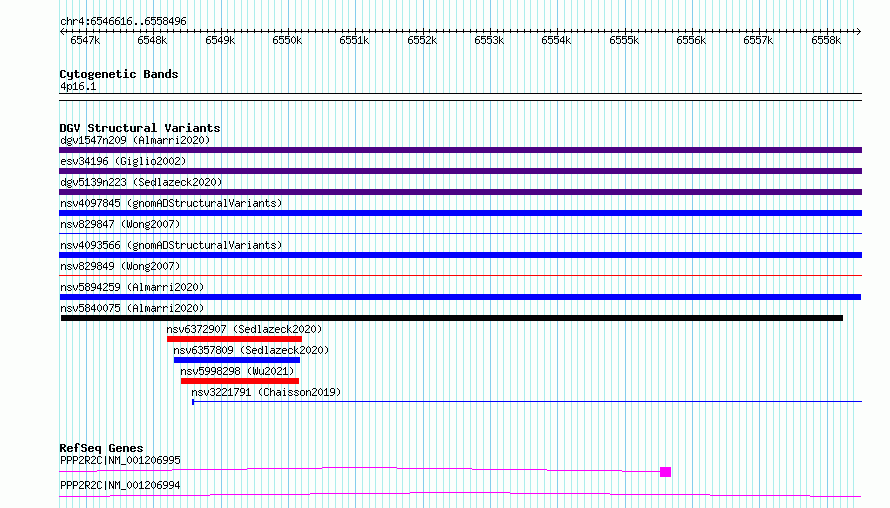The image size is (890, 508).
Task: Click the nsv6357809 (Sedlazeck2020) blue bar
Action: coord(237,360)
